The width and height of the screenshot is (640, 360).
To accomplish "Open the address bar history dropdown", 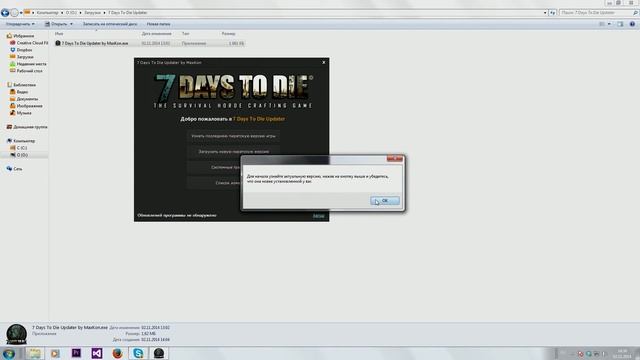I will pos(545,13).
